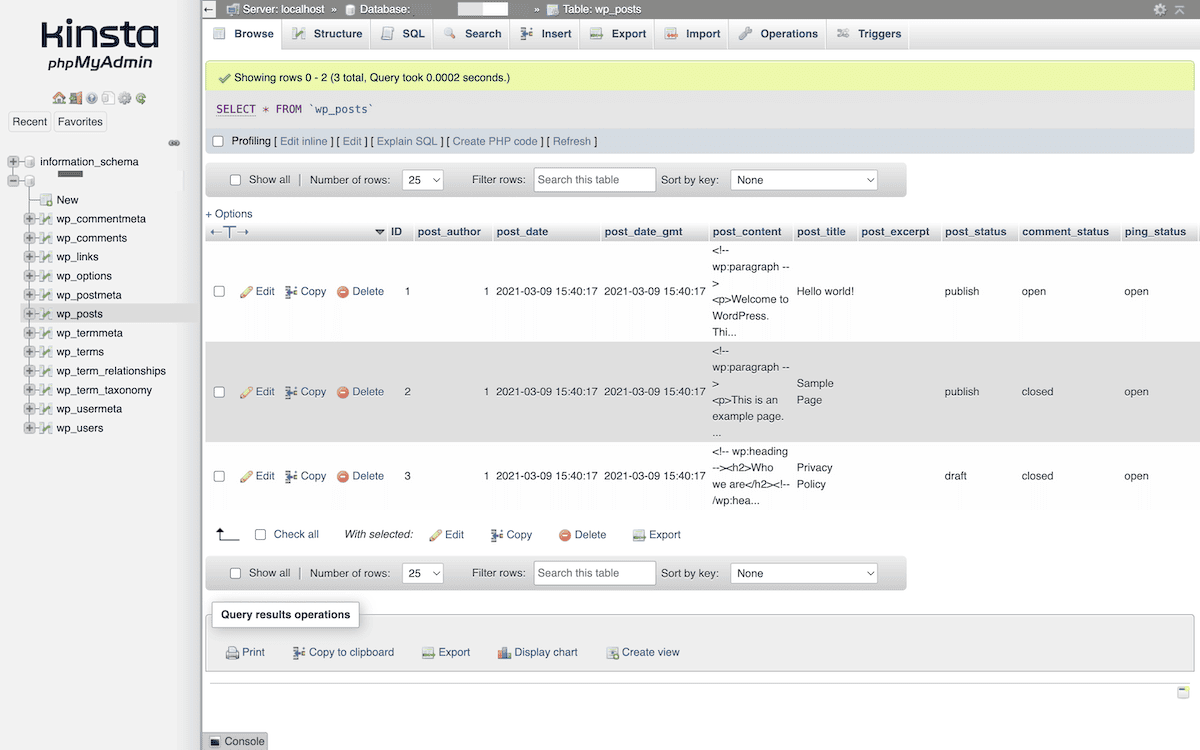Reload navigation panel green refresh icon
Image resolution: width=1200 pixels, height=750 pixels.
click(x=141, y=98)
